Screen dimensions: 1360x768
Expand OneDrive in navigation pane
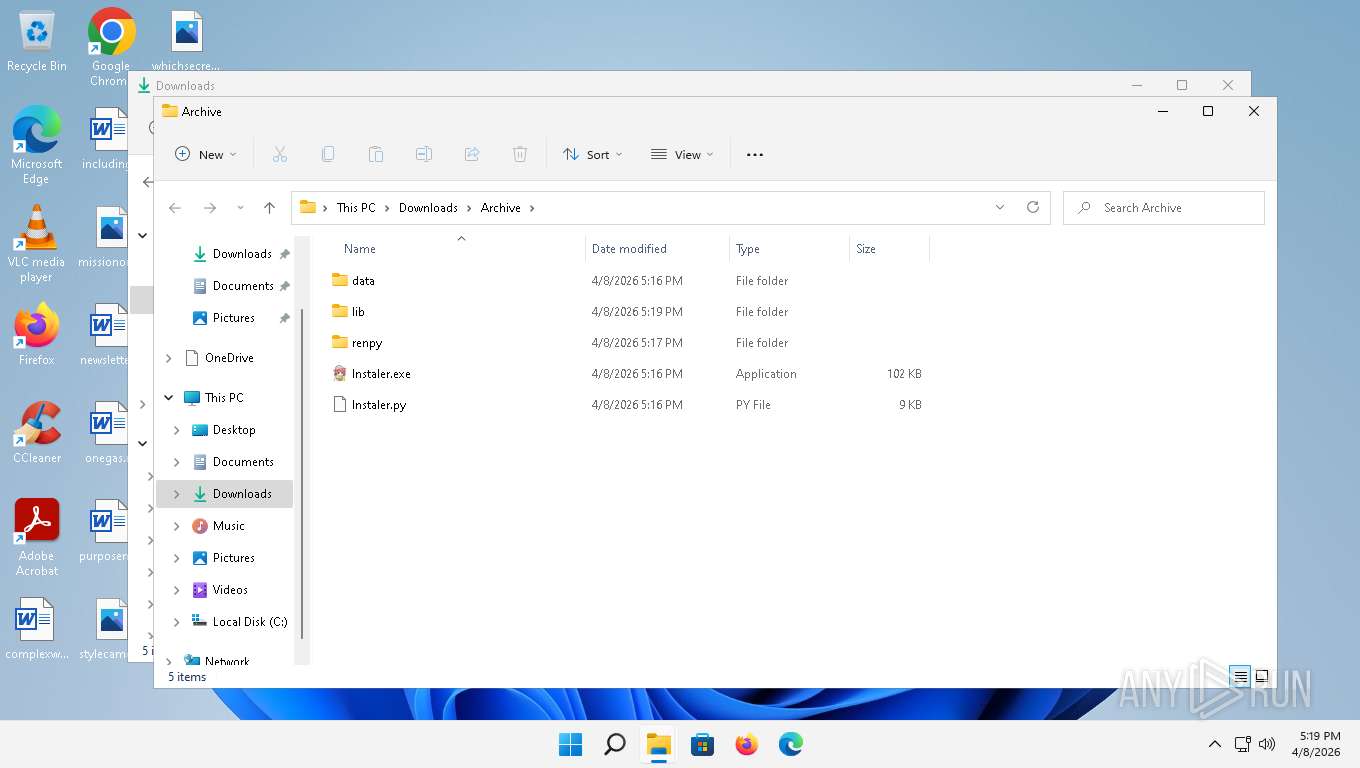(x=169, y=358)
